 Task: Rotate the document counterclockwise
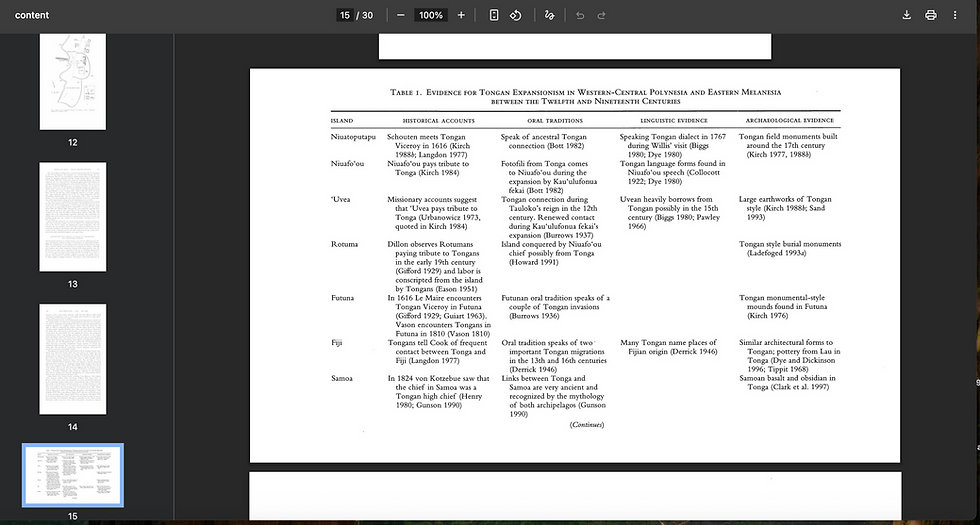(x=516, y=15)
